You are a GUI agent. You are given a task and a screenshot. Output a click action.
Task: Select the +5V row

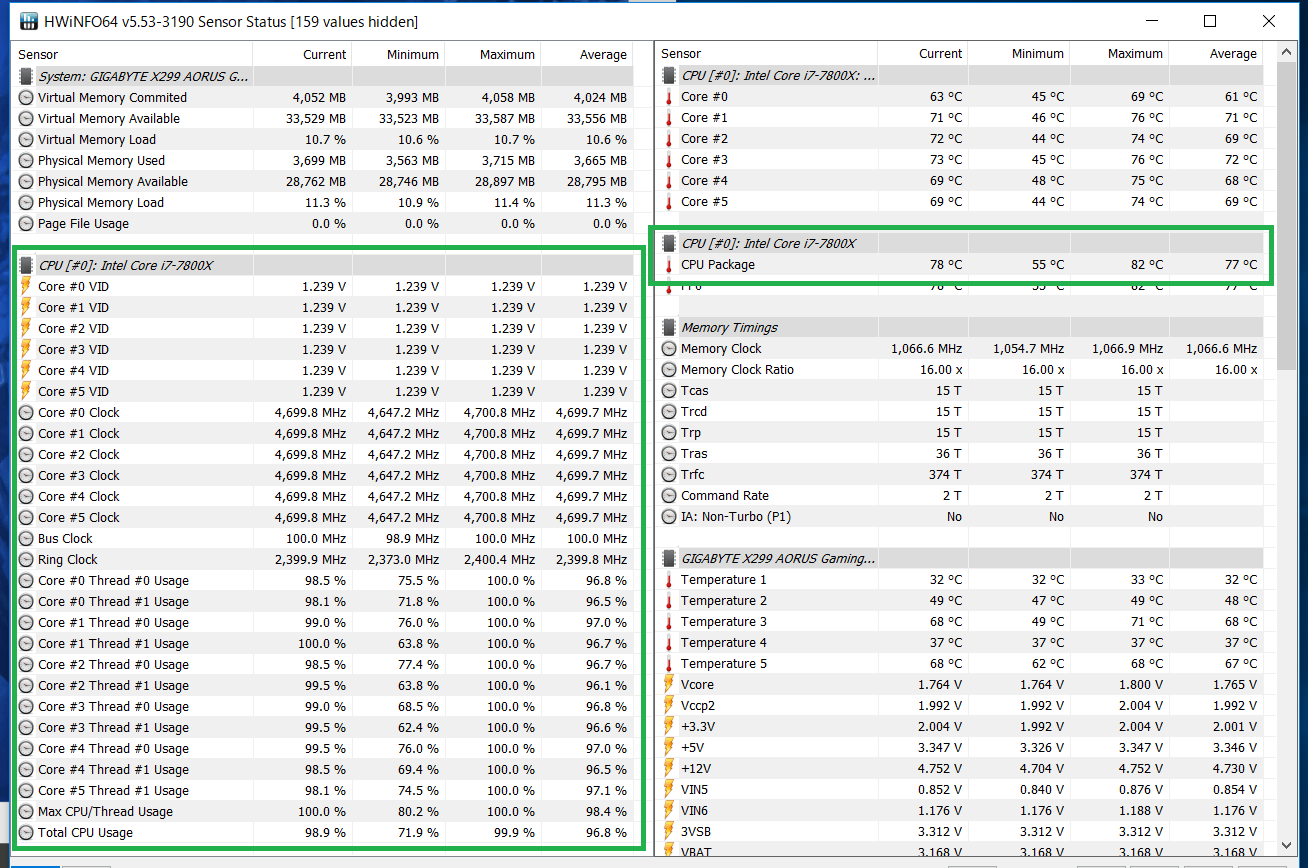960,747
